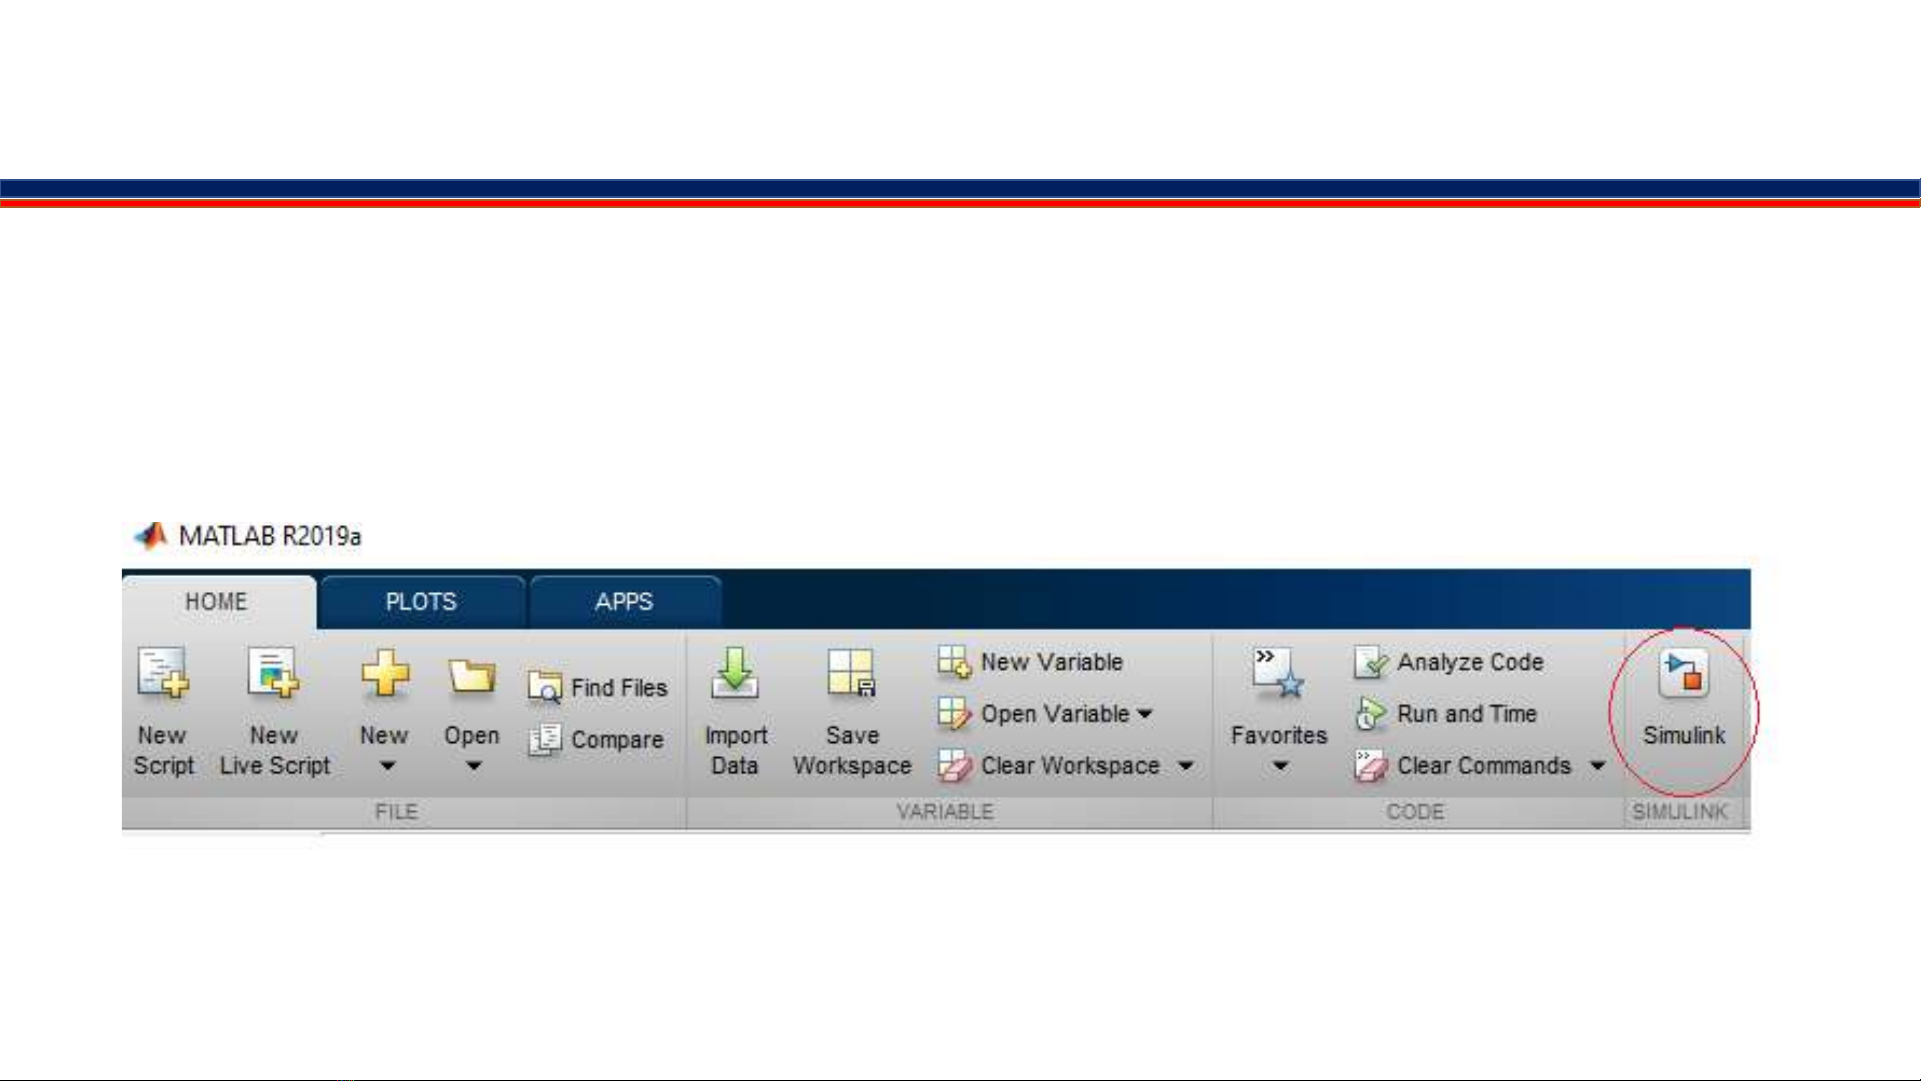Click the New Variable icon
Image resolution: width=1921 pixels, height=1081 pixels.
pyautogui.click(x=953, y=662)
